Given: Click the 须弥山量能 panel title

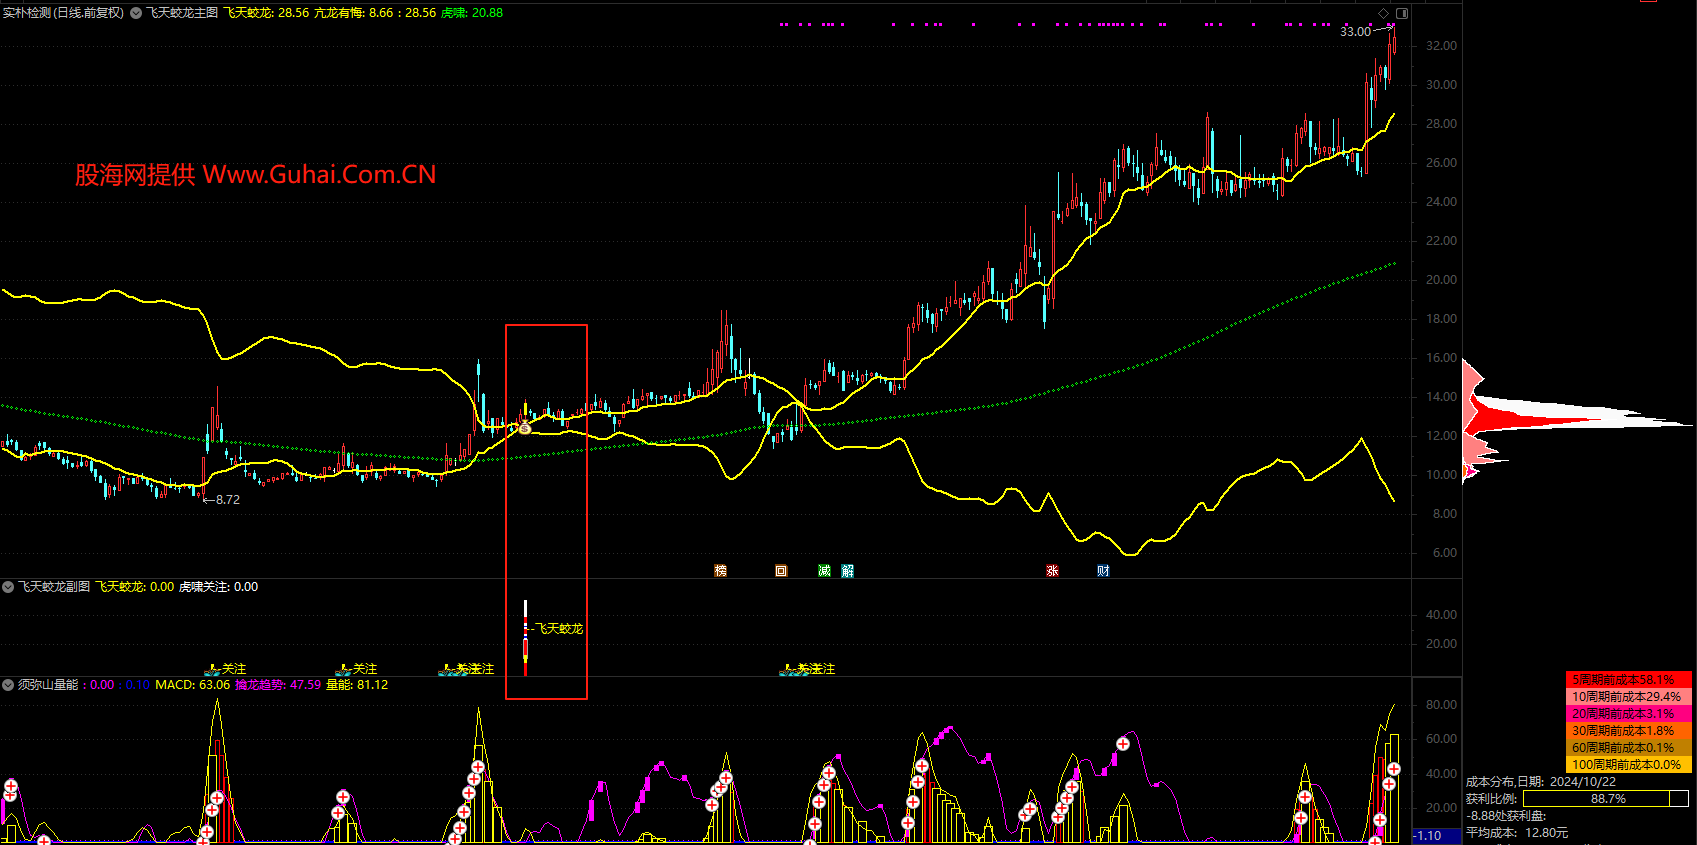Looking at the screenshot, I should coord(48,685).
